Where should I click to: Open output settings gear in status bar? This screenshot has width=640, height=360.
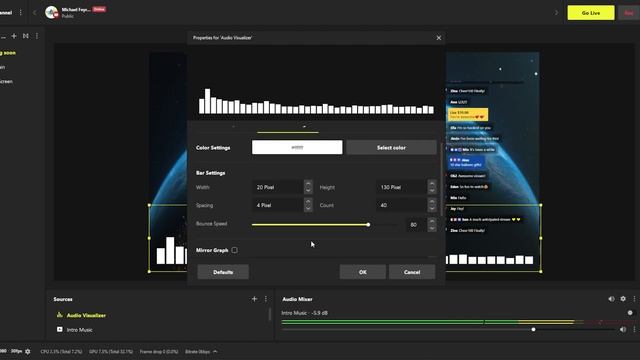[28, 351]
